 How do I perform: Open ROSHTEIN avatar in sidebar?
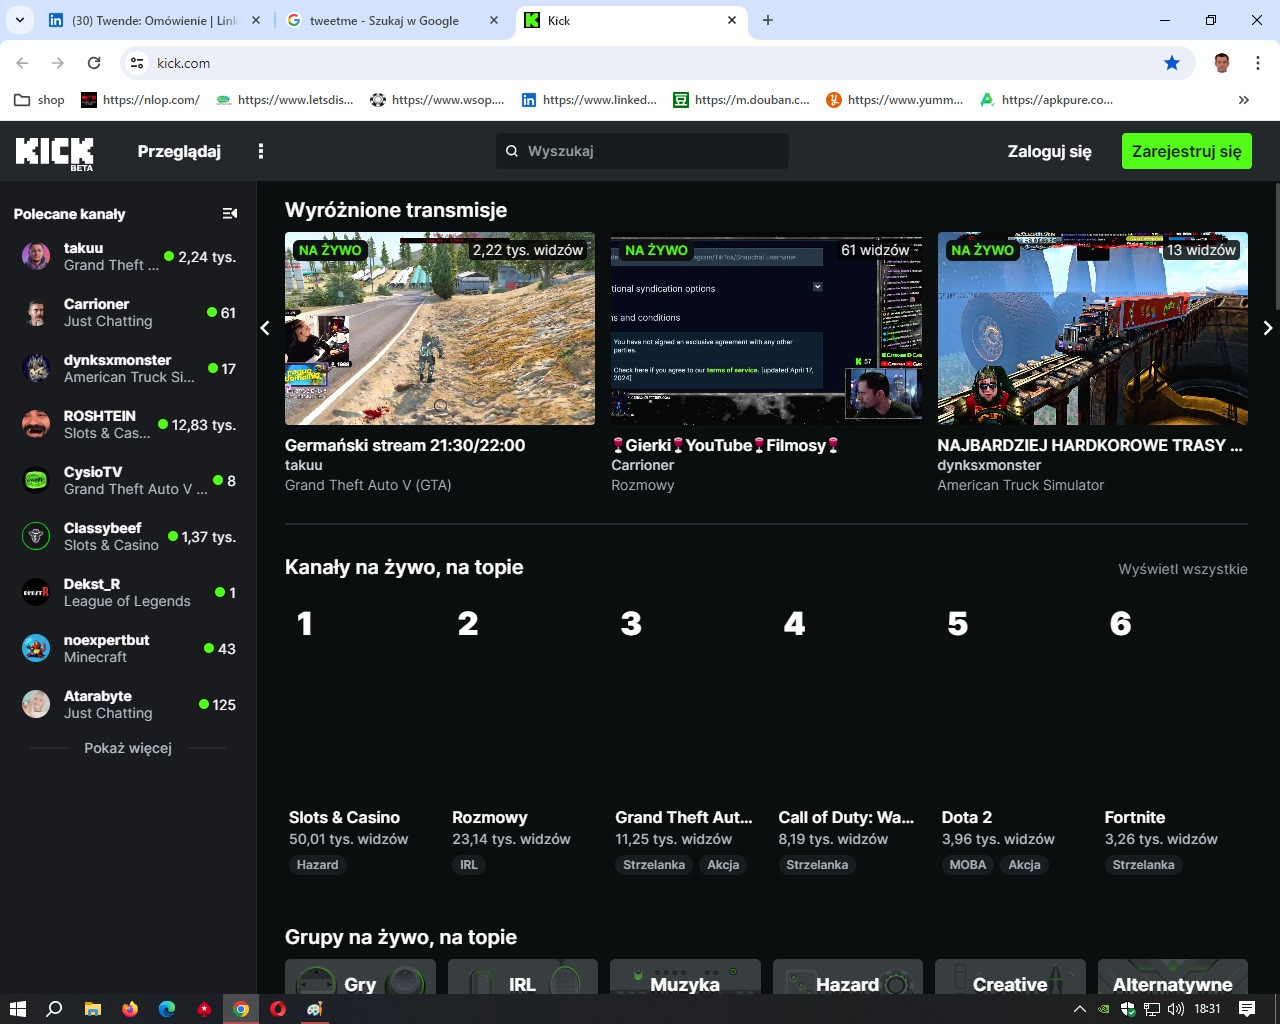click(x=36, y=424)
